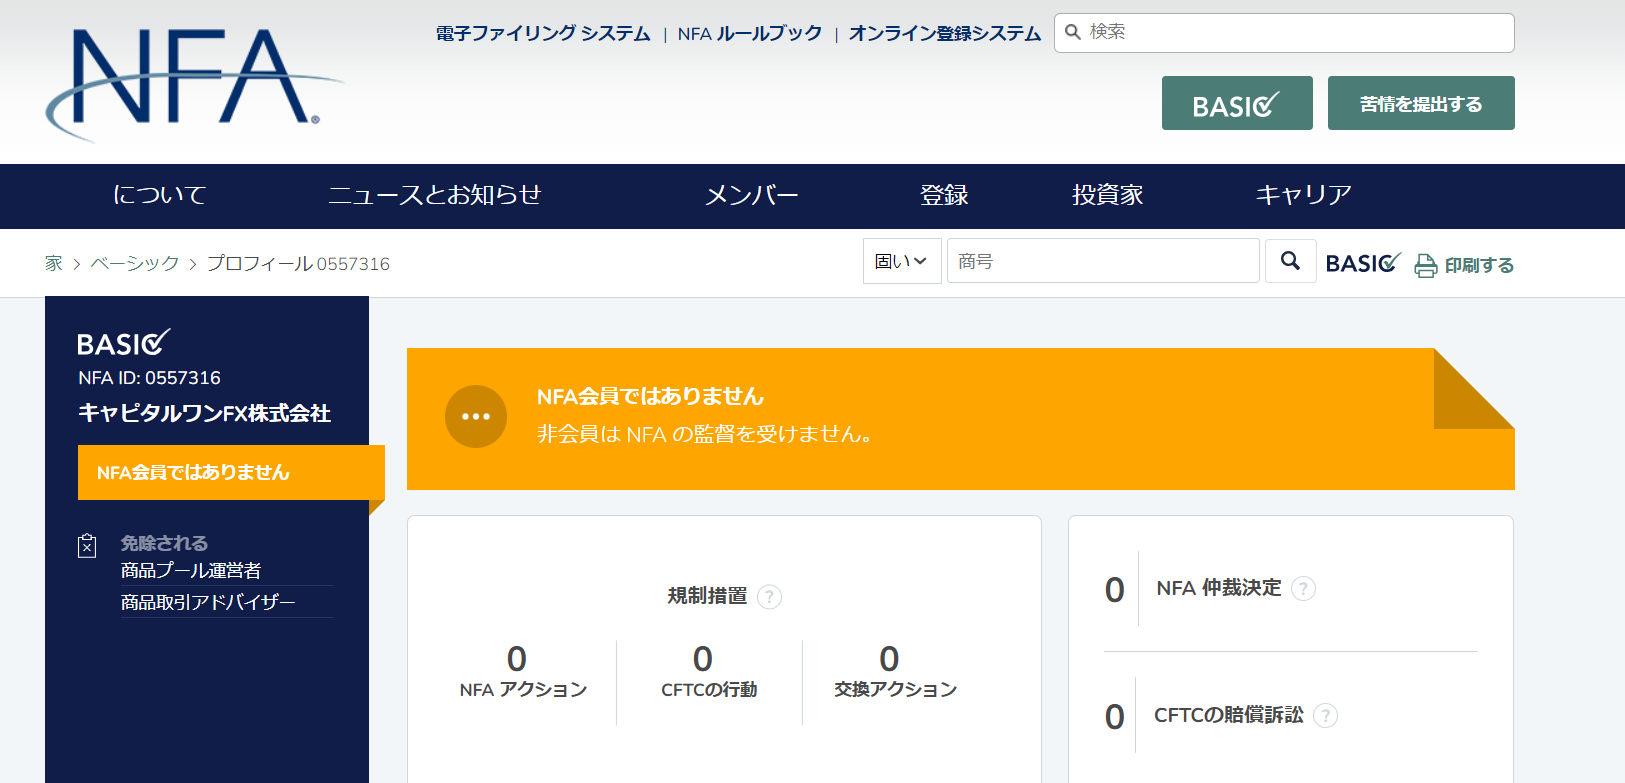Screen dimensions: 1625x783
Task: Click the 商号 input field
Action: 1103,261
